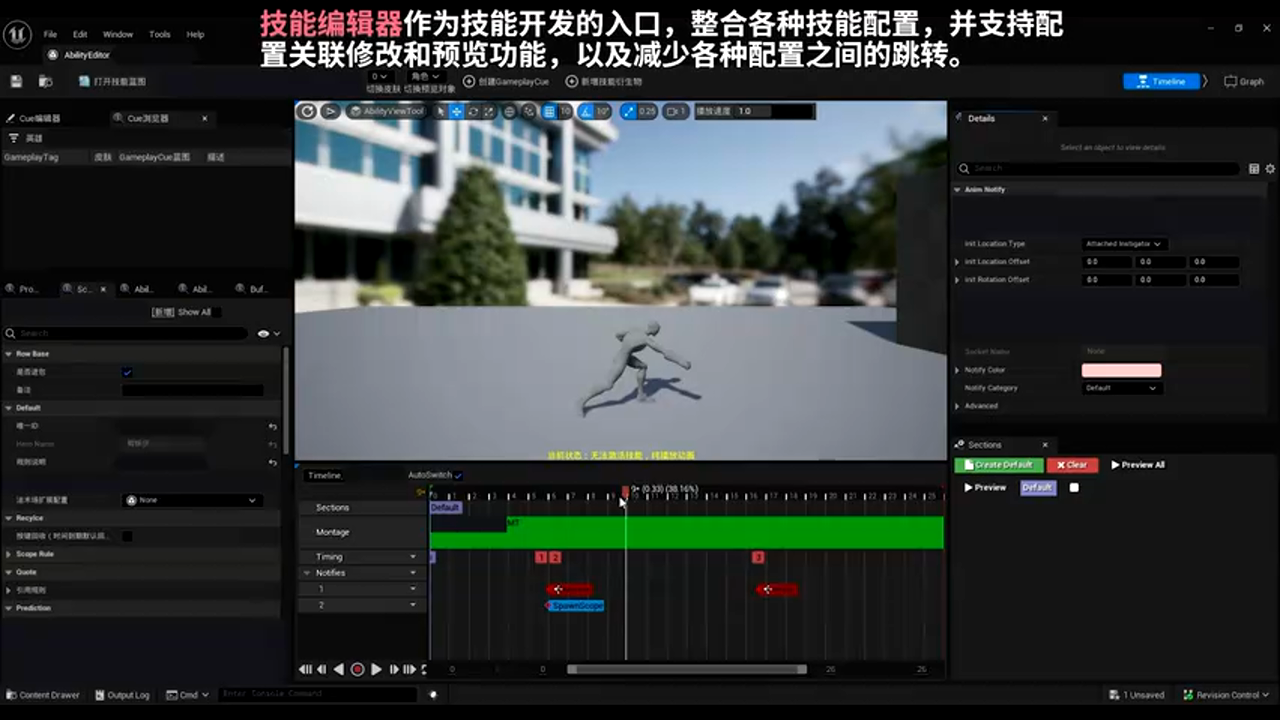The image size is (1280, 720).
Task: Click the filter funnel icon in Cue浏览器 panel
Action: pyautogui.click(x=14, y=138)
